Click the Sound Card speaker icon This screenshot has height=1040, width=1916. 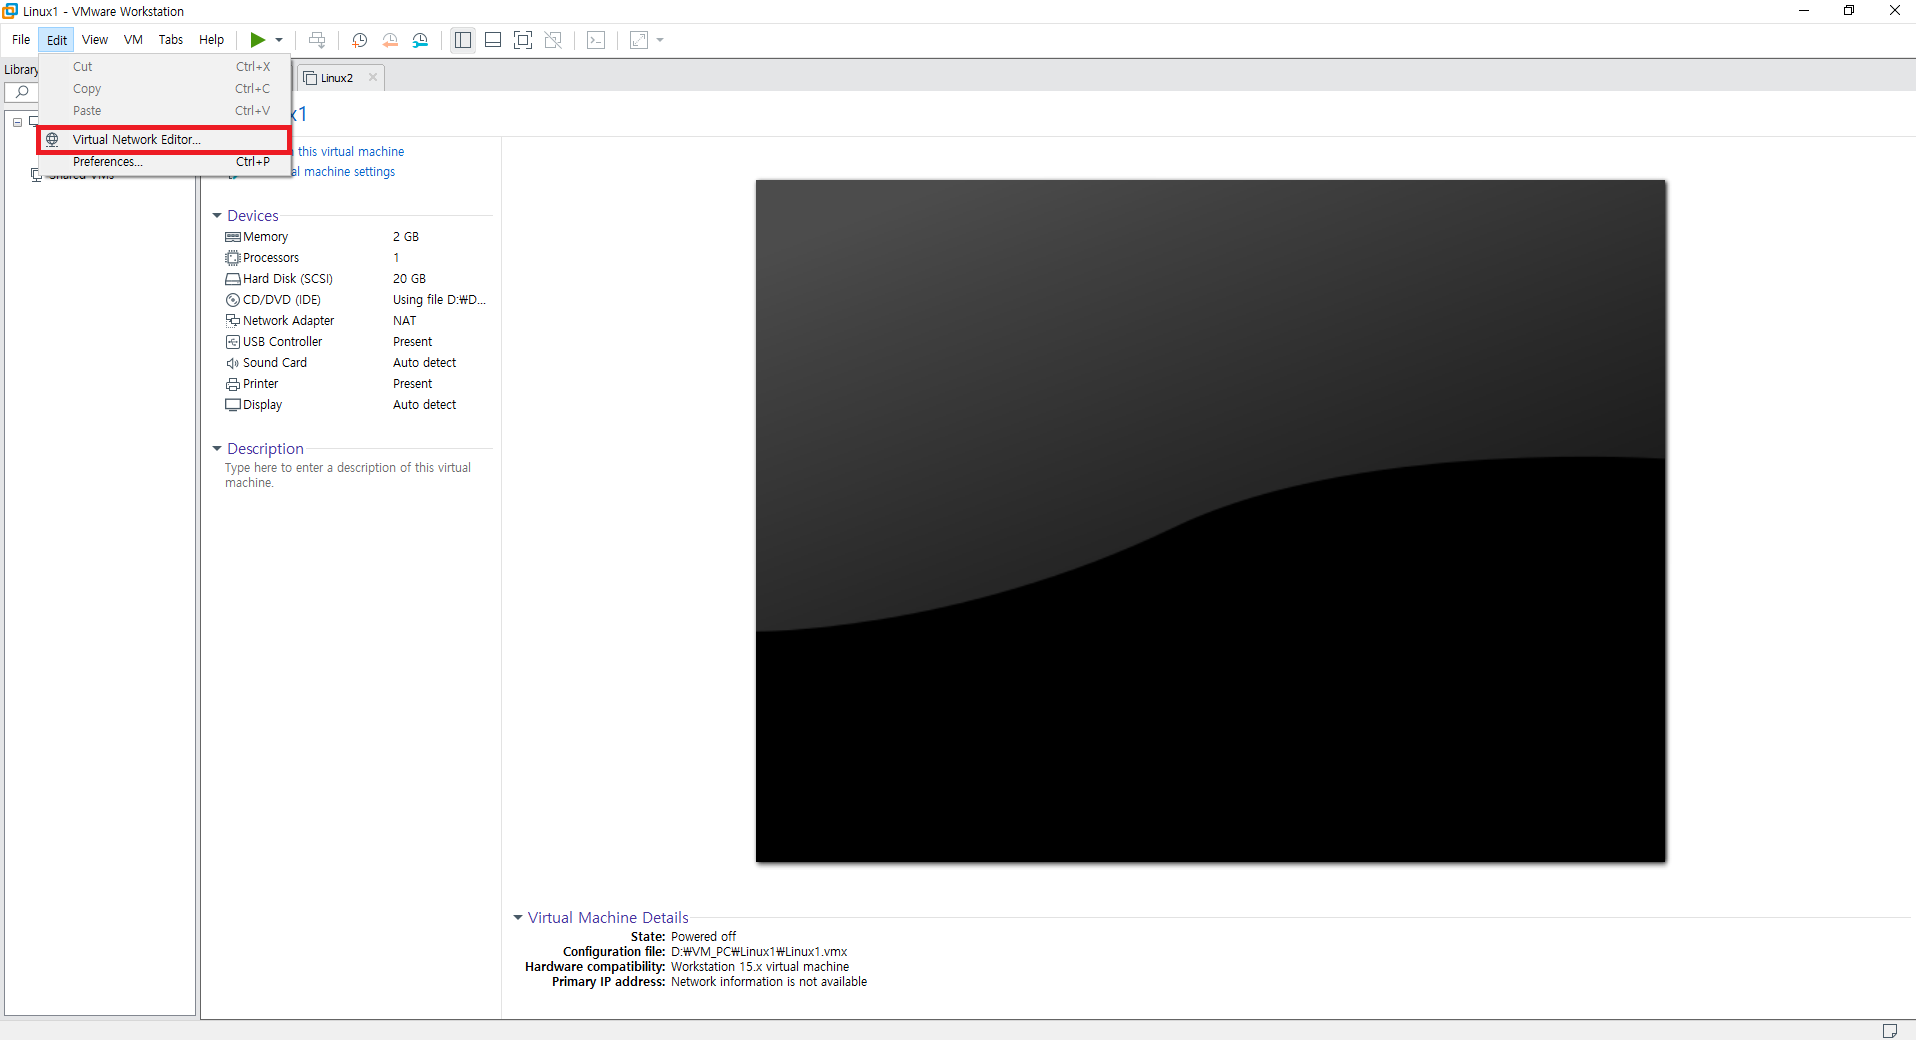233,363
